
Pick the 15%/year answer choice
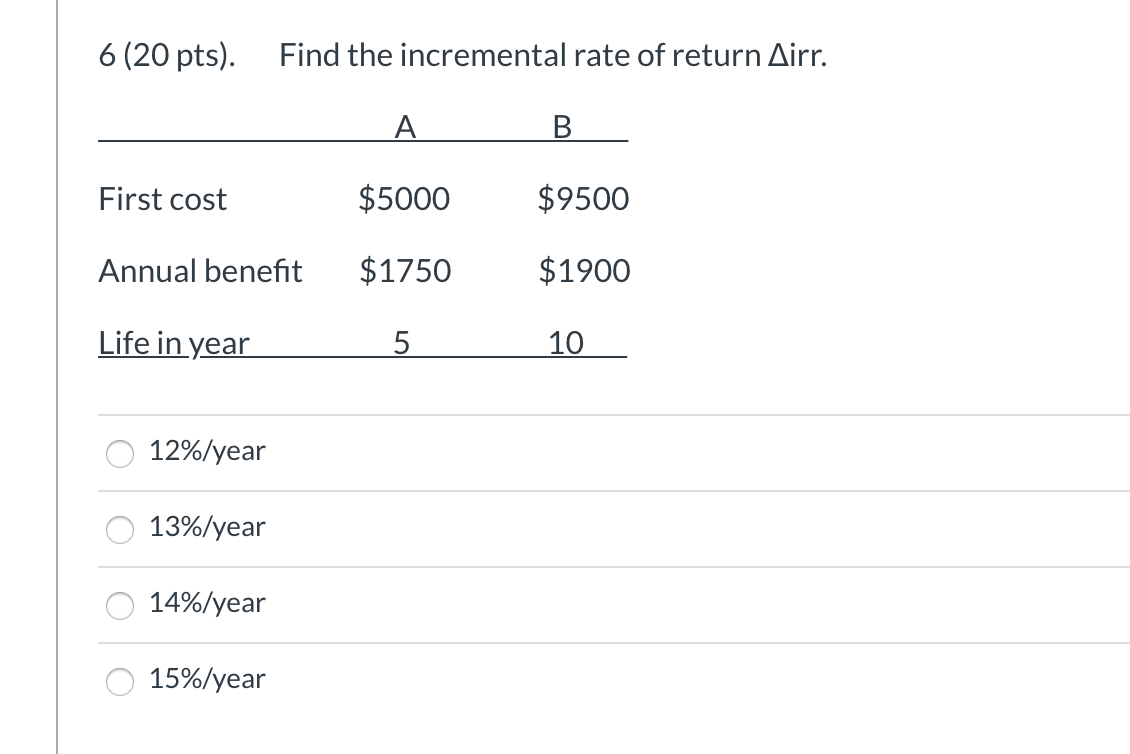point(119,682)
